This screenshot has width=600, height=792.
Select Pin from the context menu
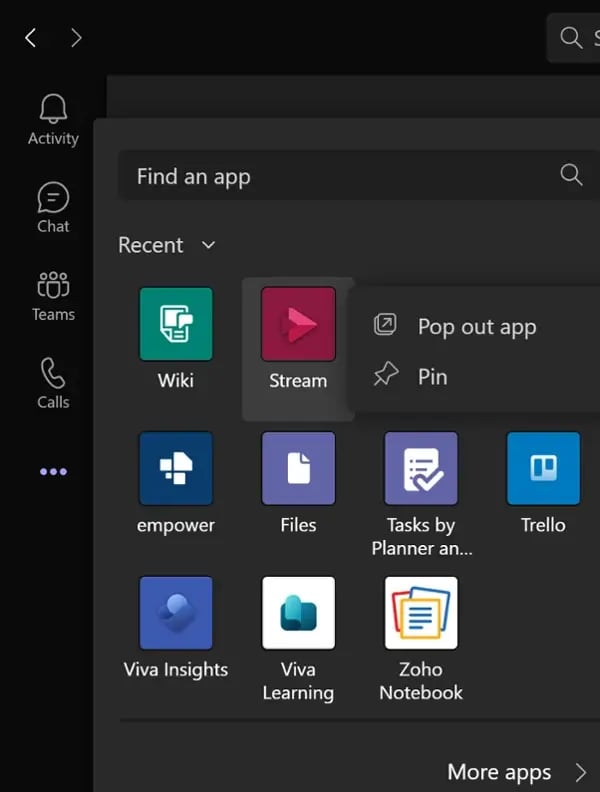[477, 376]
